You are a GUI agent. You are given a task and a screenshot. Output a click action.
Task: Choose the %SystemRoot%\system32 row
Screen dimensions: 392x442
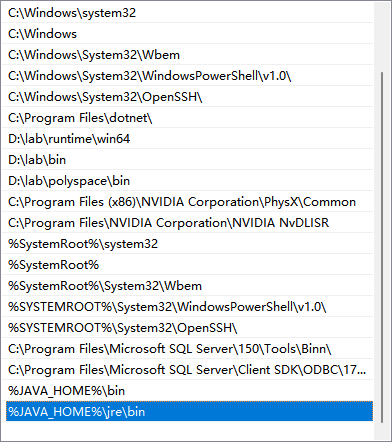(188, 243)
